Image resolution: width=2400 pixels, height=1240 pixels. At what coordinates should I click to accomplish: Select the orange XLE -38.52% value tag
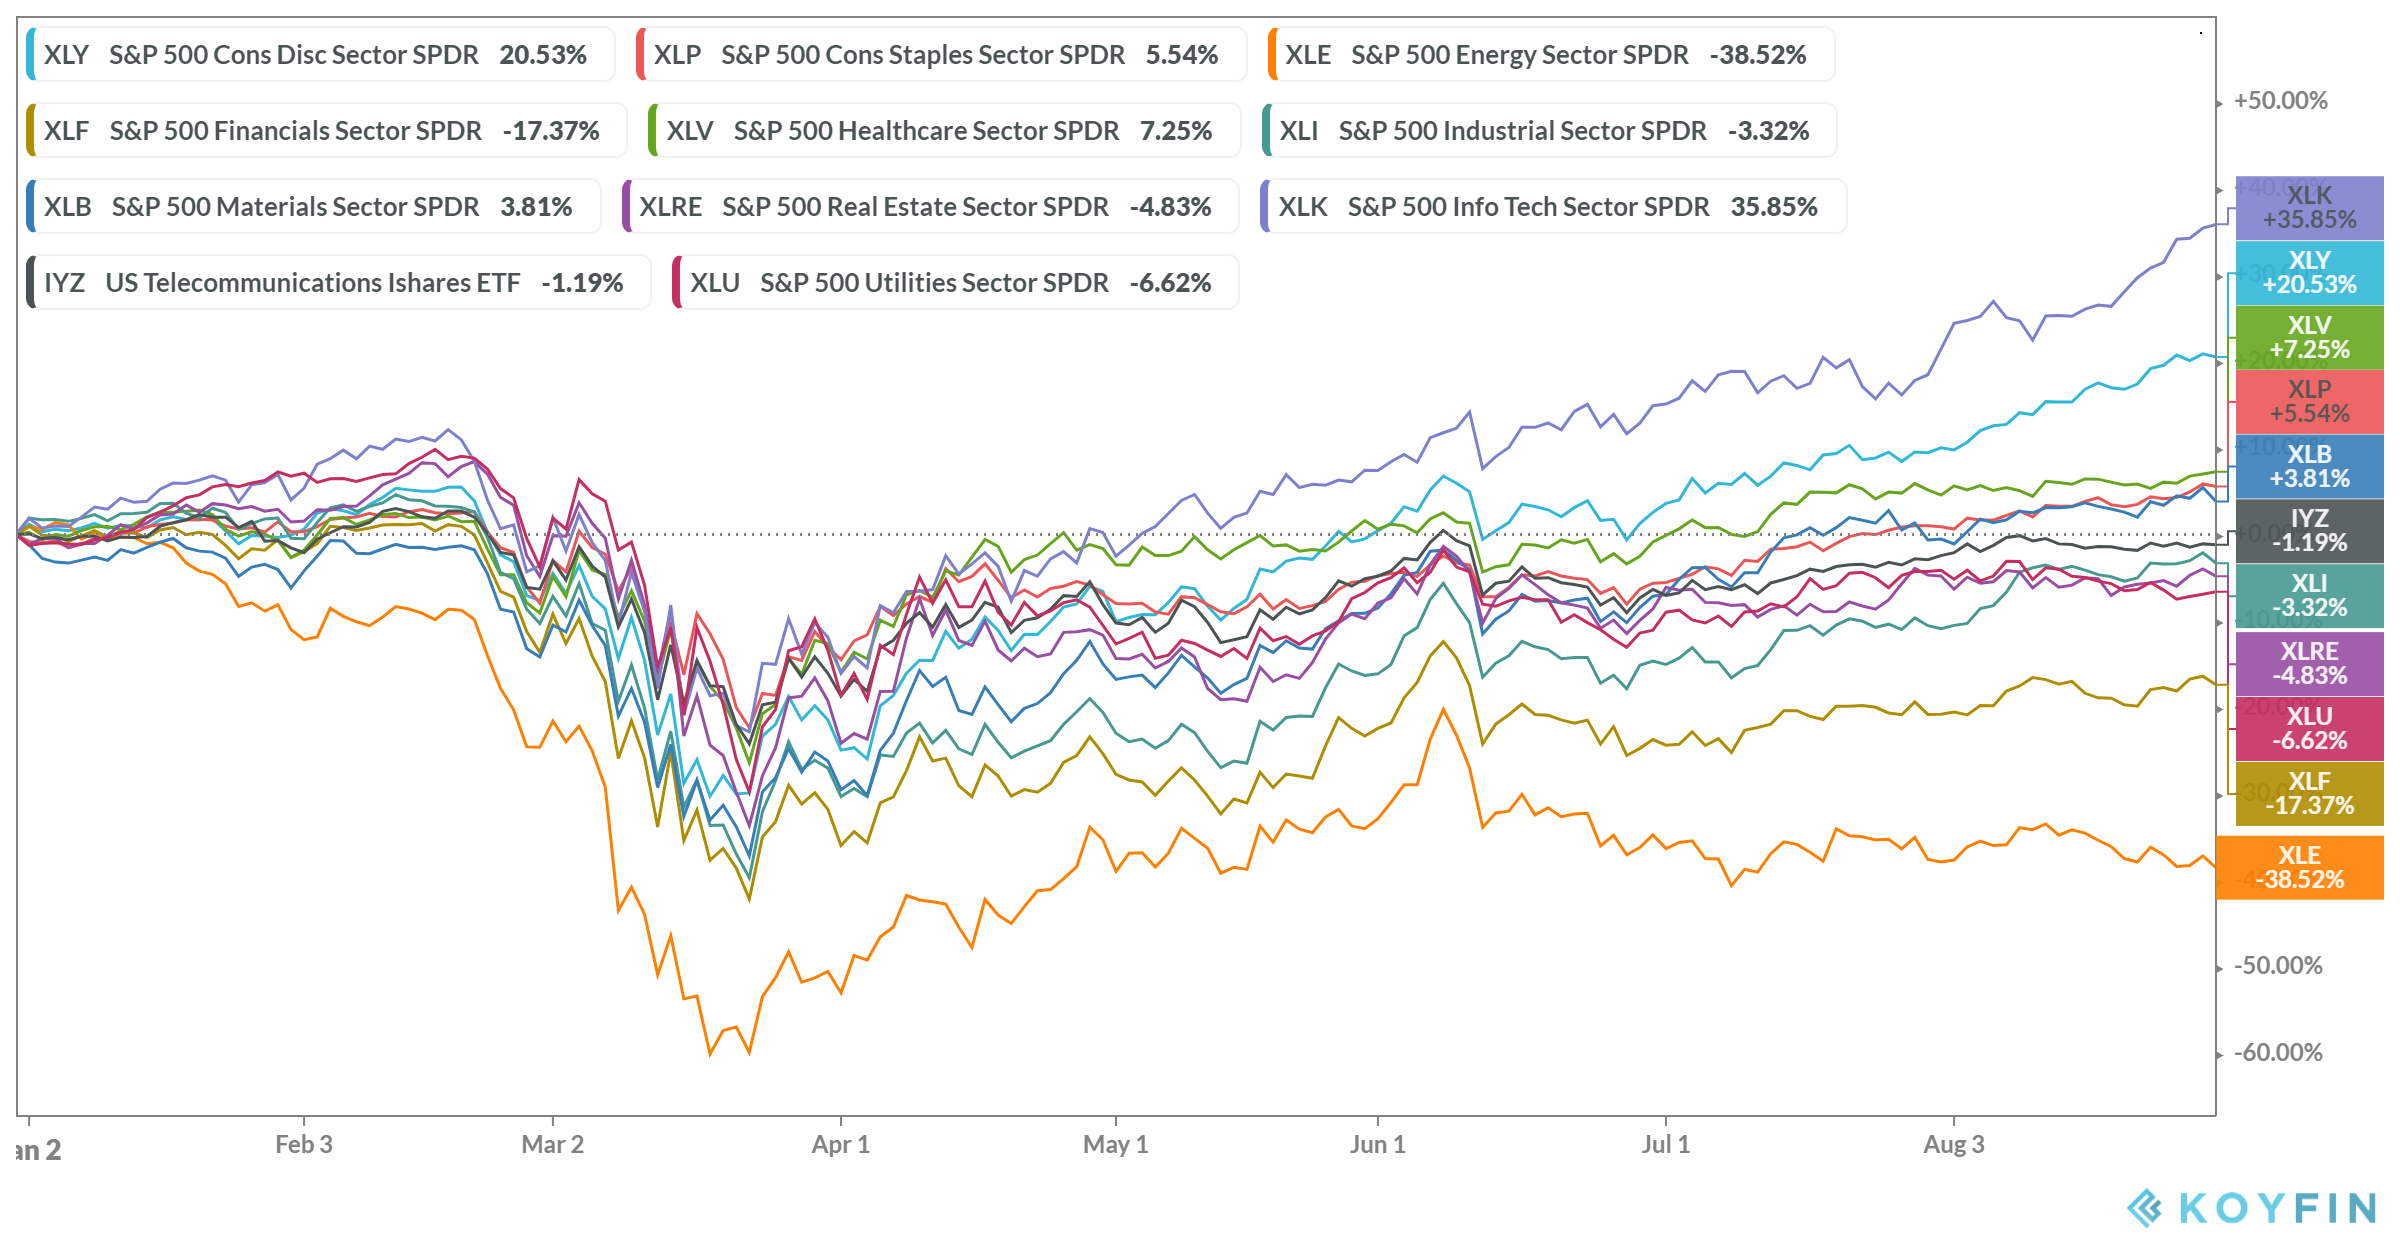[x=2300, y=868]
